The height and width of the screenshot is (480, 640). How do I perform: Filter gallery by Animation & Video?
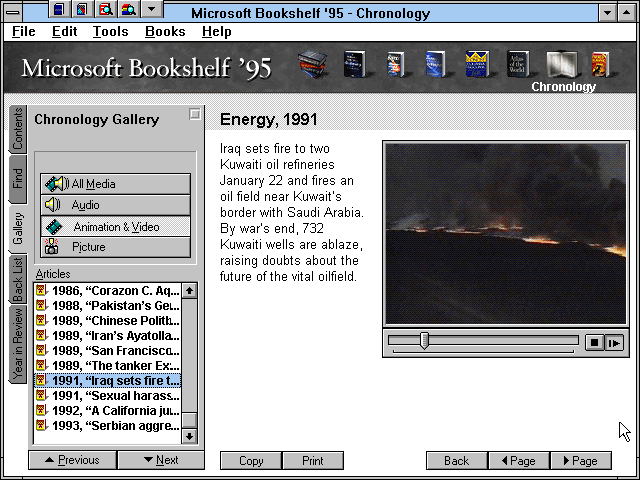pos(116,227)
